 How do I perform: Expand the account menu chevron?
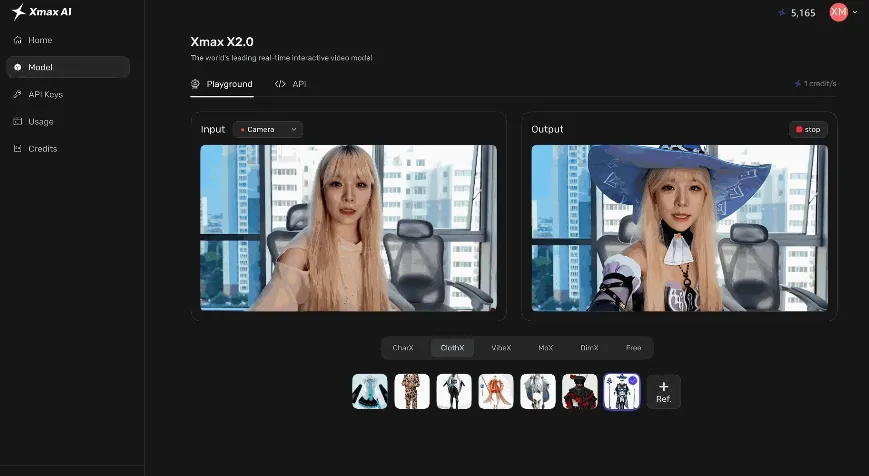[x=855, y=12]
